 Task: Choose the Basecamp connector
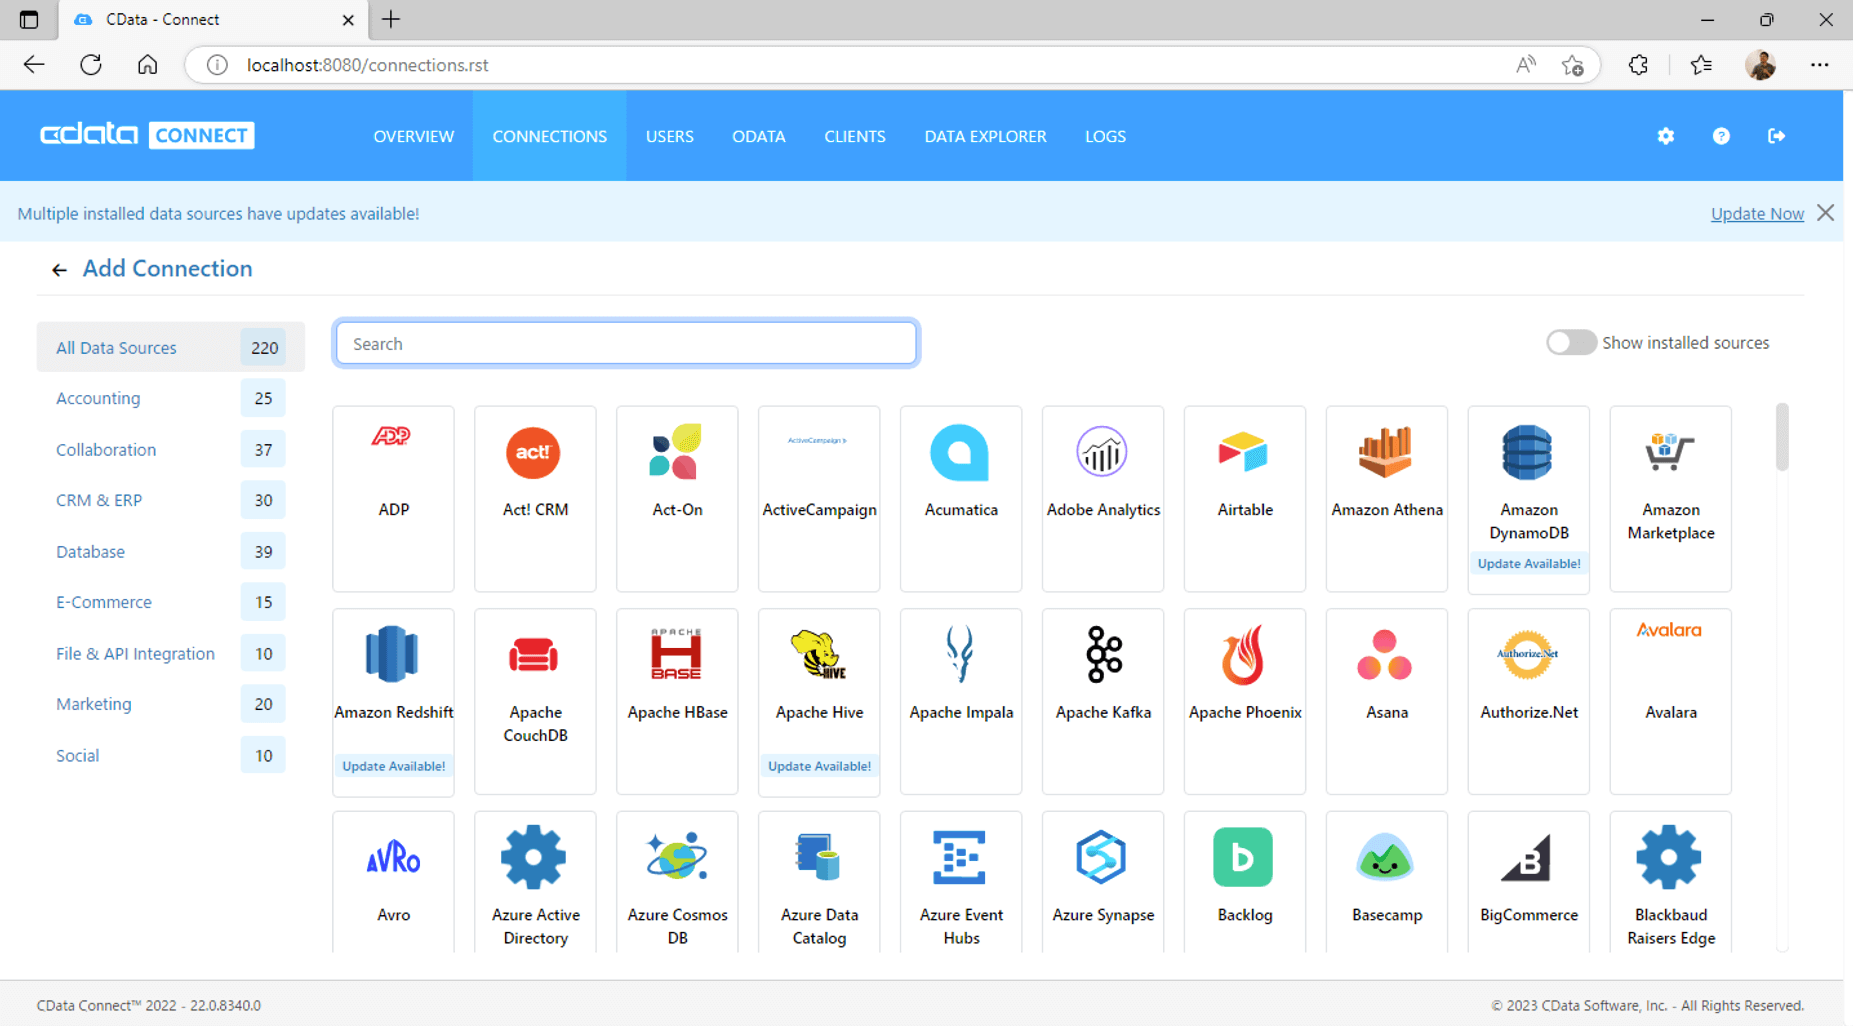tap(1387, 882)
